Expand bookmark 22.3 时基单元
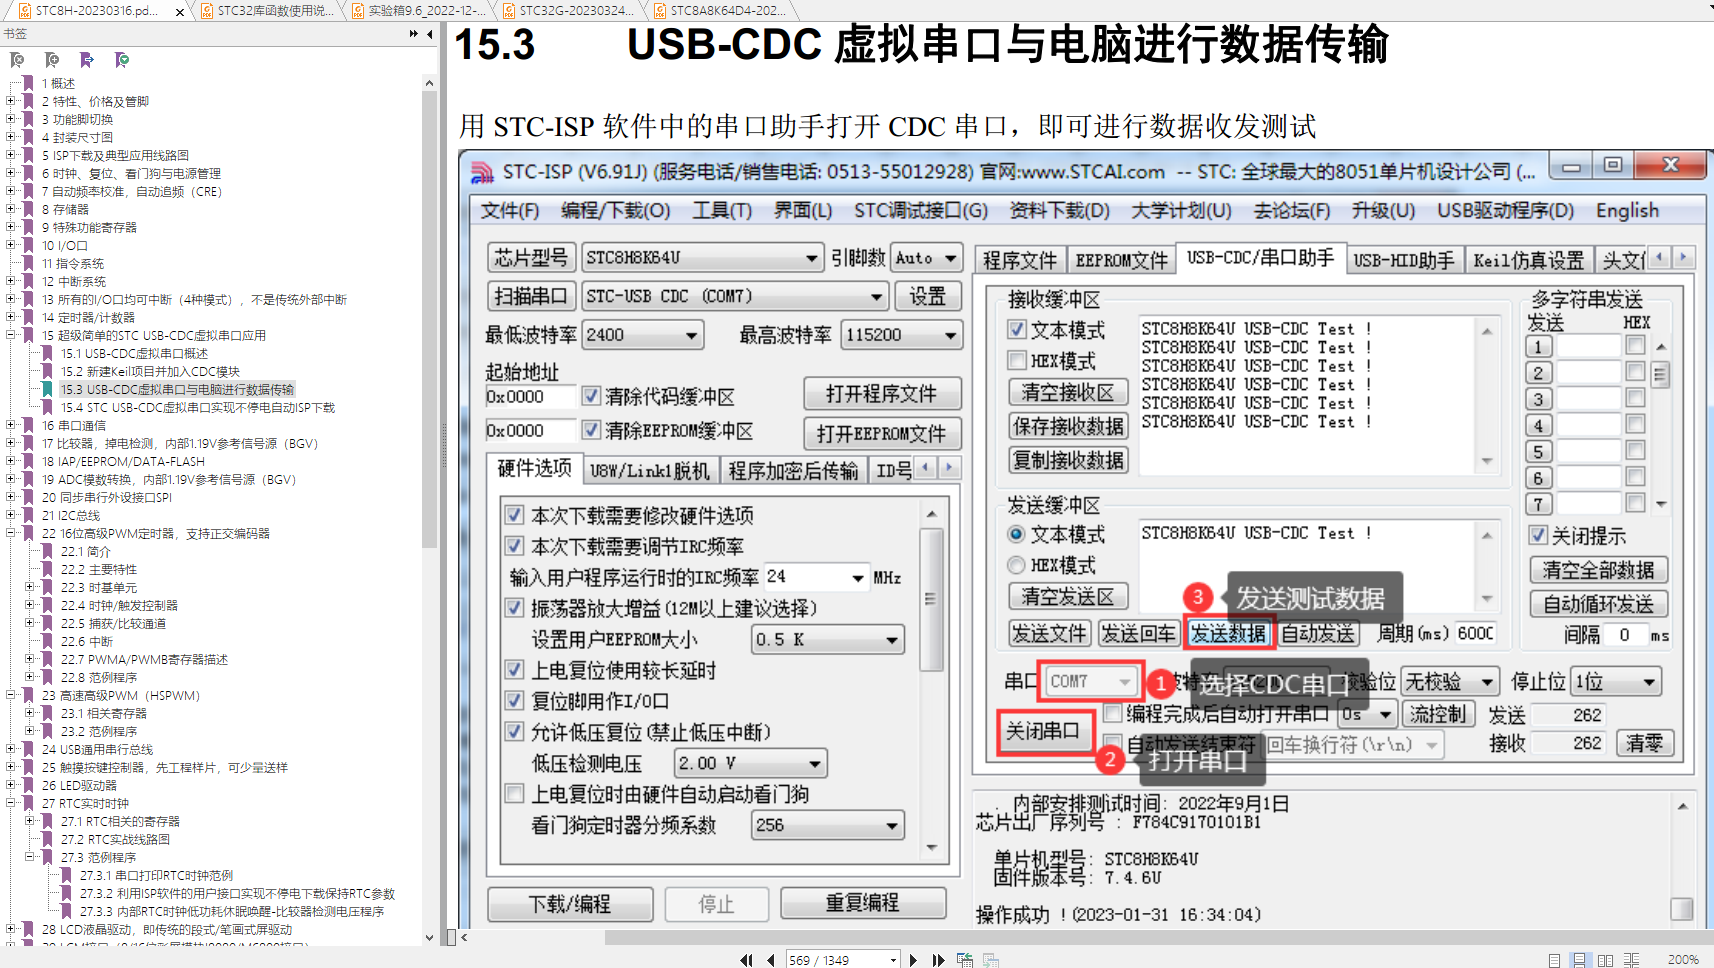This screenshot has height=968, width=1714. point(29,587)
